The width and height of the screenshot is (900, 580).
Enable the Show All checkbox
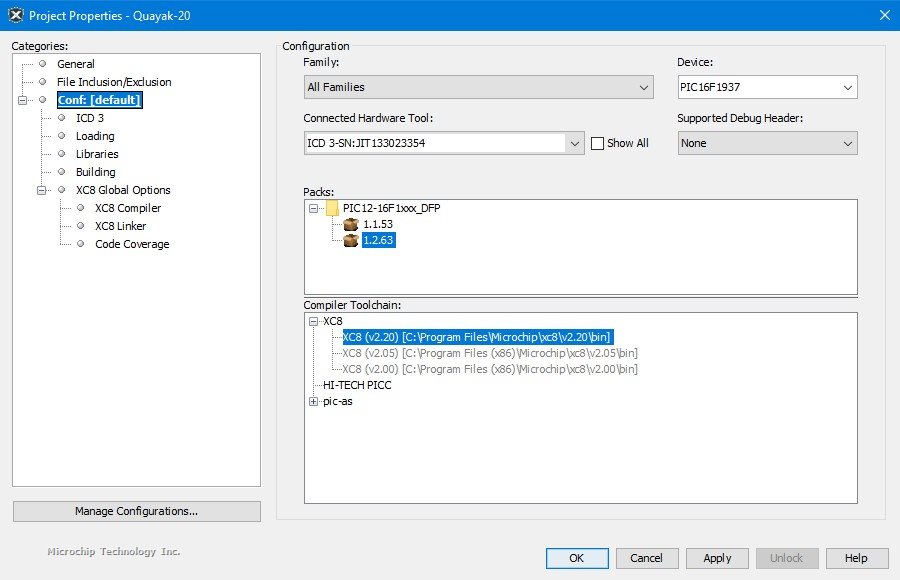pos(598,143)
